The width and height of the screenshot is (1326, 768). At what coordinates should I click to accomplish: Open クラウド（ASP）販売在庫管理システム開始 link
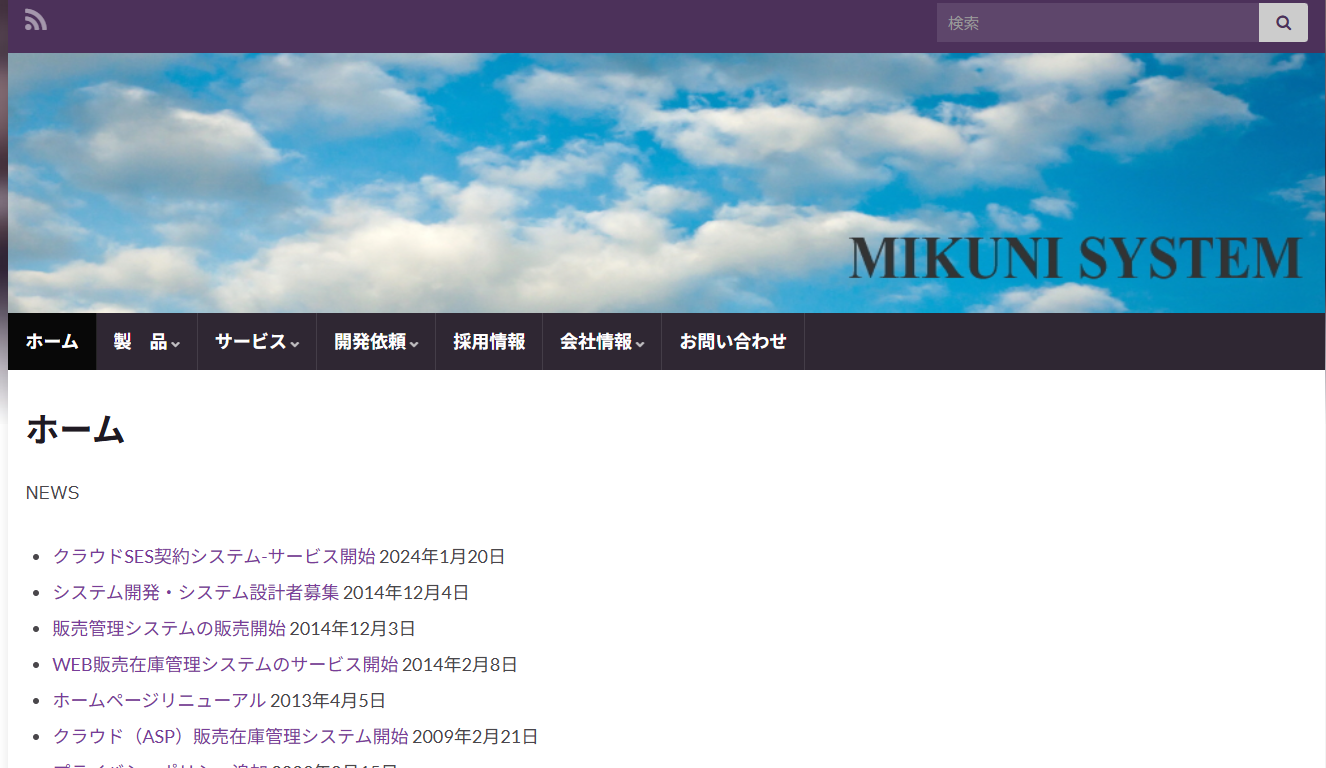(230, 737)
